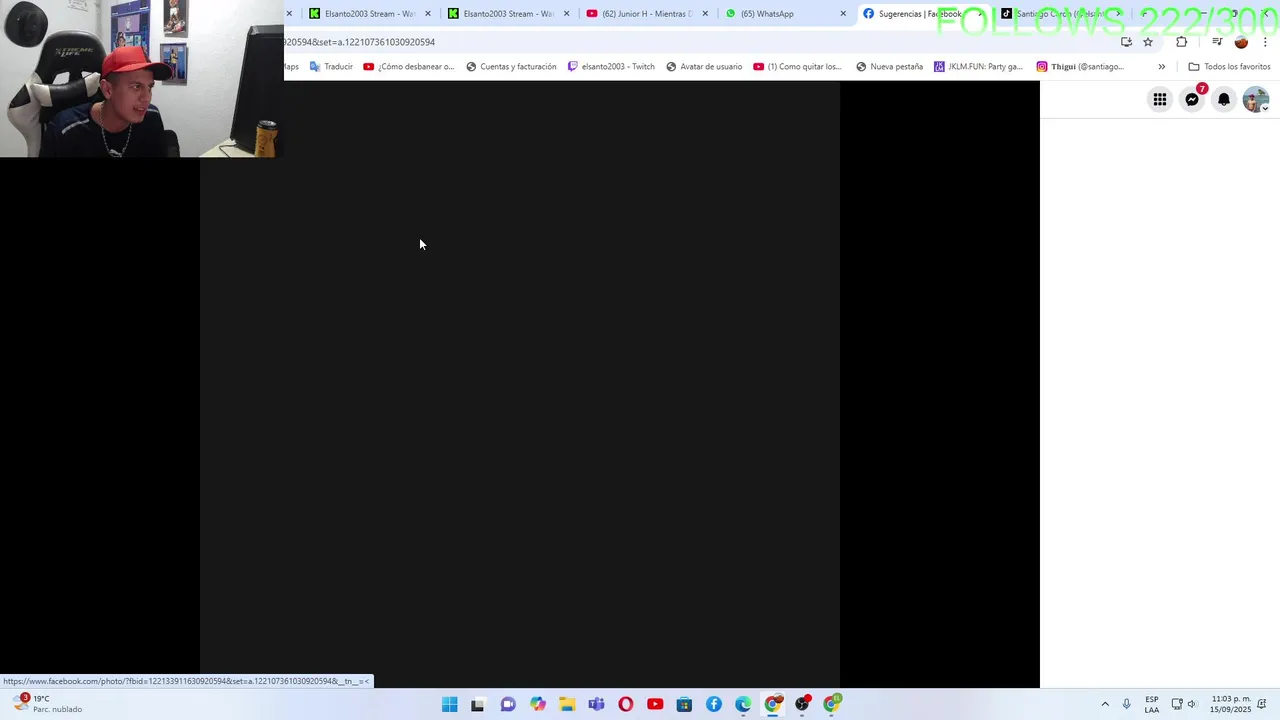Open Chrome profile avatar
1280x720 pixels.
(x=1241, y=42)
